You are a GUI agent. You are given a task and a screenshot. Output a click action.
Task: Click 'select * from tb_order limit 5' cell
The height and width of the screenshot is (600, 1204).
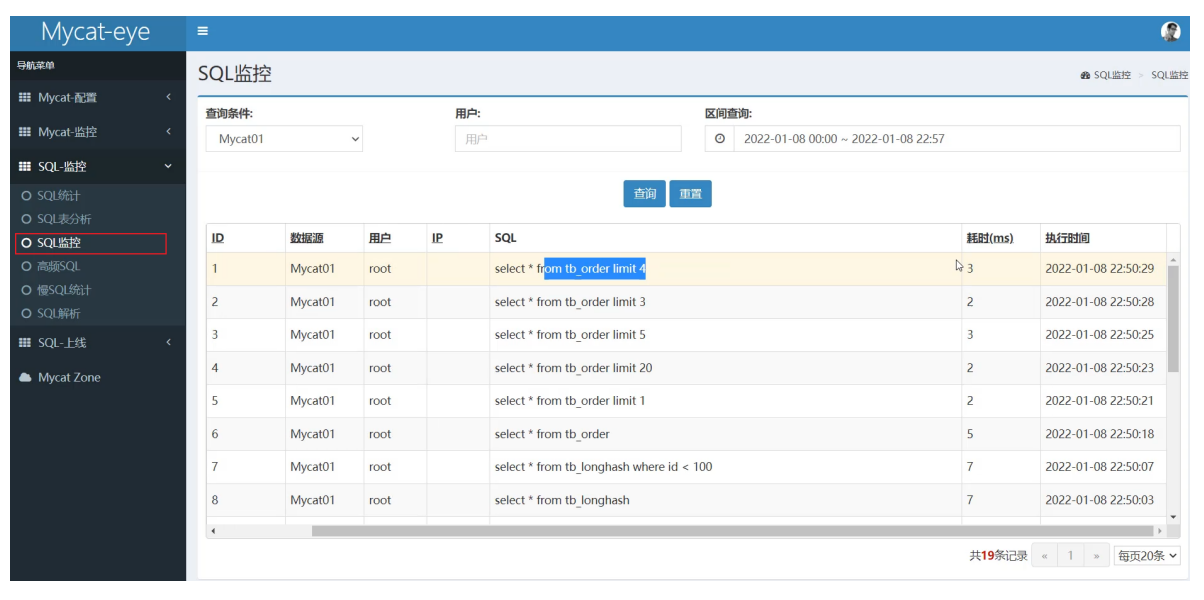tap(725, 335)
